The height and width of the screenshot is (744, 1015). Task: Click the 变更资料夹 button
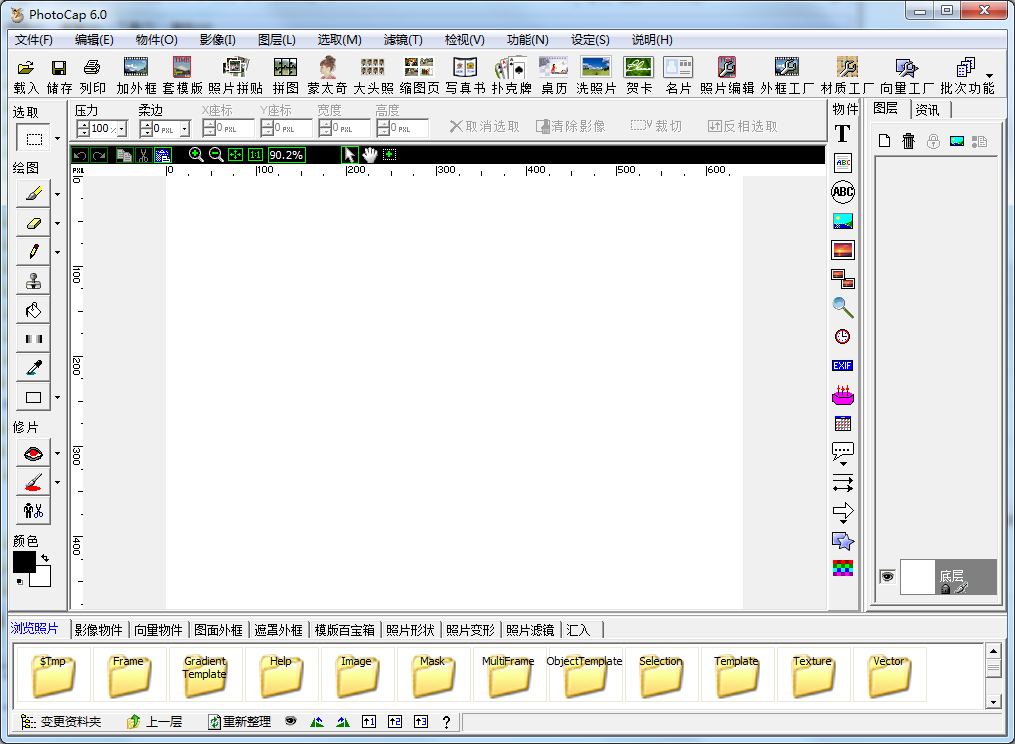62,721
